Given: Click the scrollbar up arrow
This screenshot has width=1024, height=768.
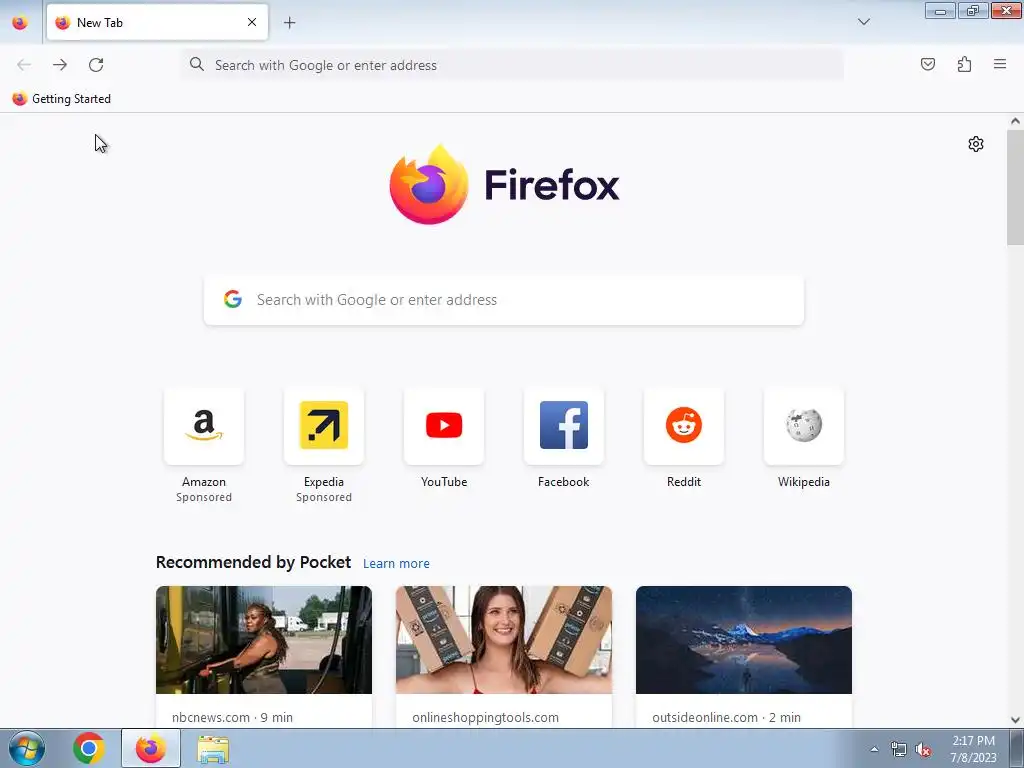Looking at the screenshot, I should click(x=1015, y=121).
